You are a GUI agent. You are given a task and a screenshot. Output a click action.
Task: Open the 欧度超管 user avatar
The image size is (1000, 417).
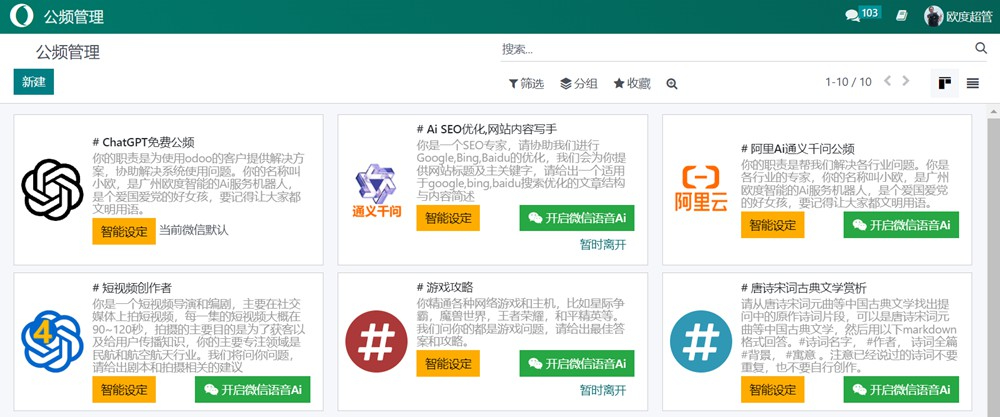[934, 17]
